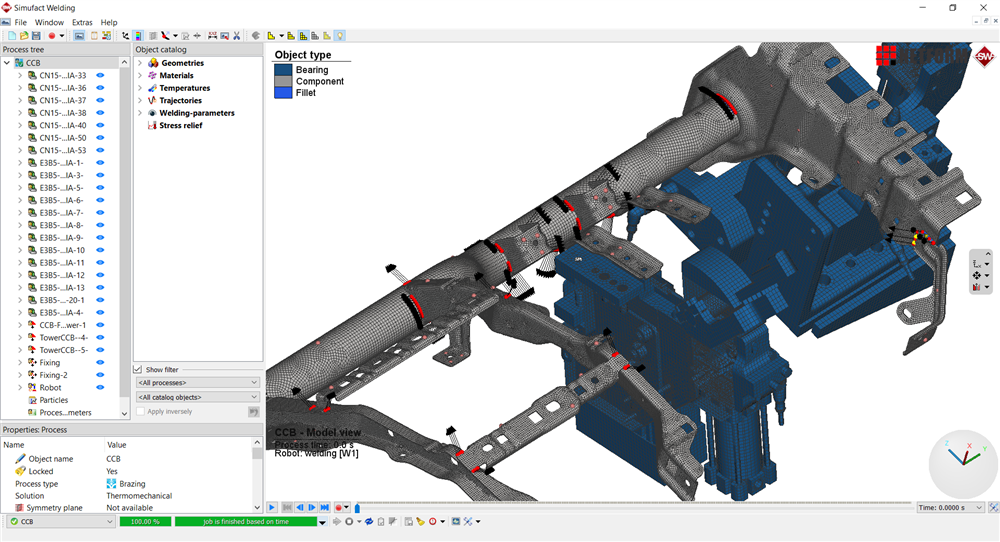
Task: Toggle visibility of Fixing-2 in process tree
Action: [100, 375]
